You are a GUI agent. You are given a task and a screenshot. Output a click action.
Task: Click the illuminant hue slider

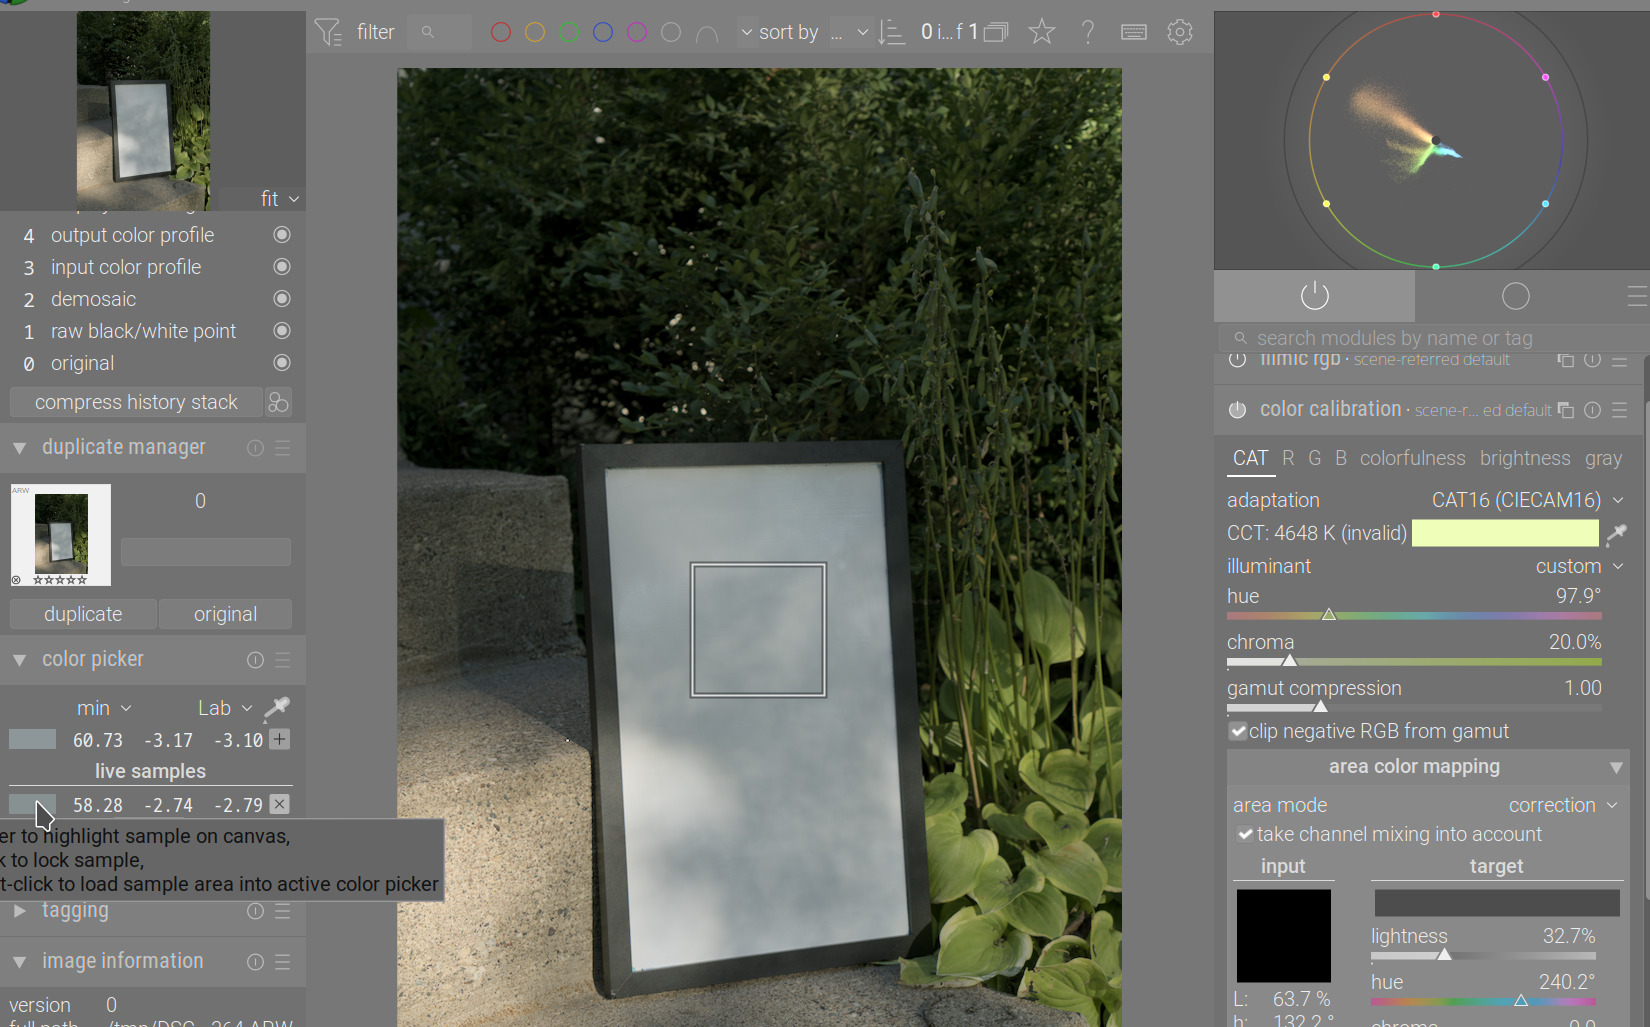click(x=1414, y=615)
